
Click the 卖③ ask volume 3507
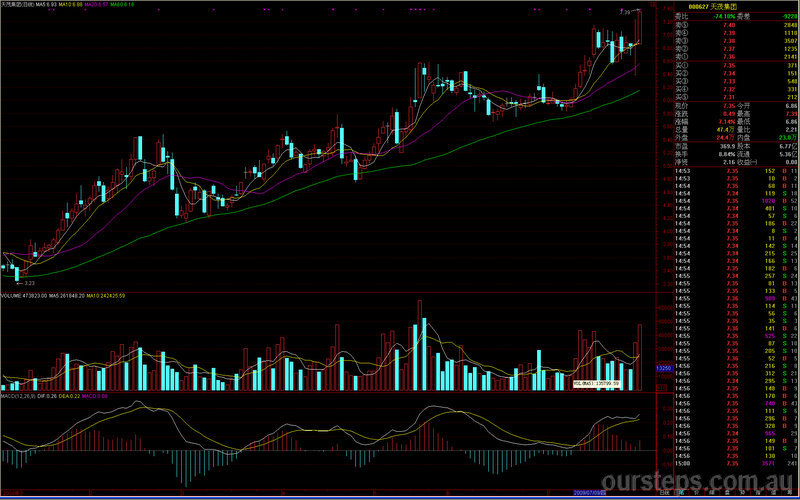[790, 41]
